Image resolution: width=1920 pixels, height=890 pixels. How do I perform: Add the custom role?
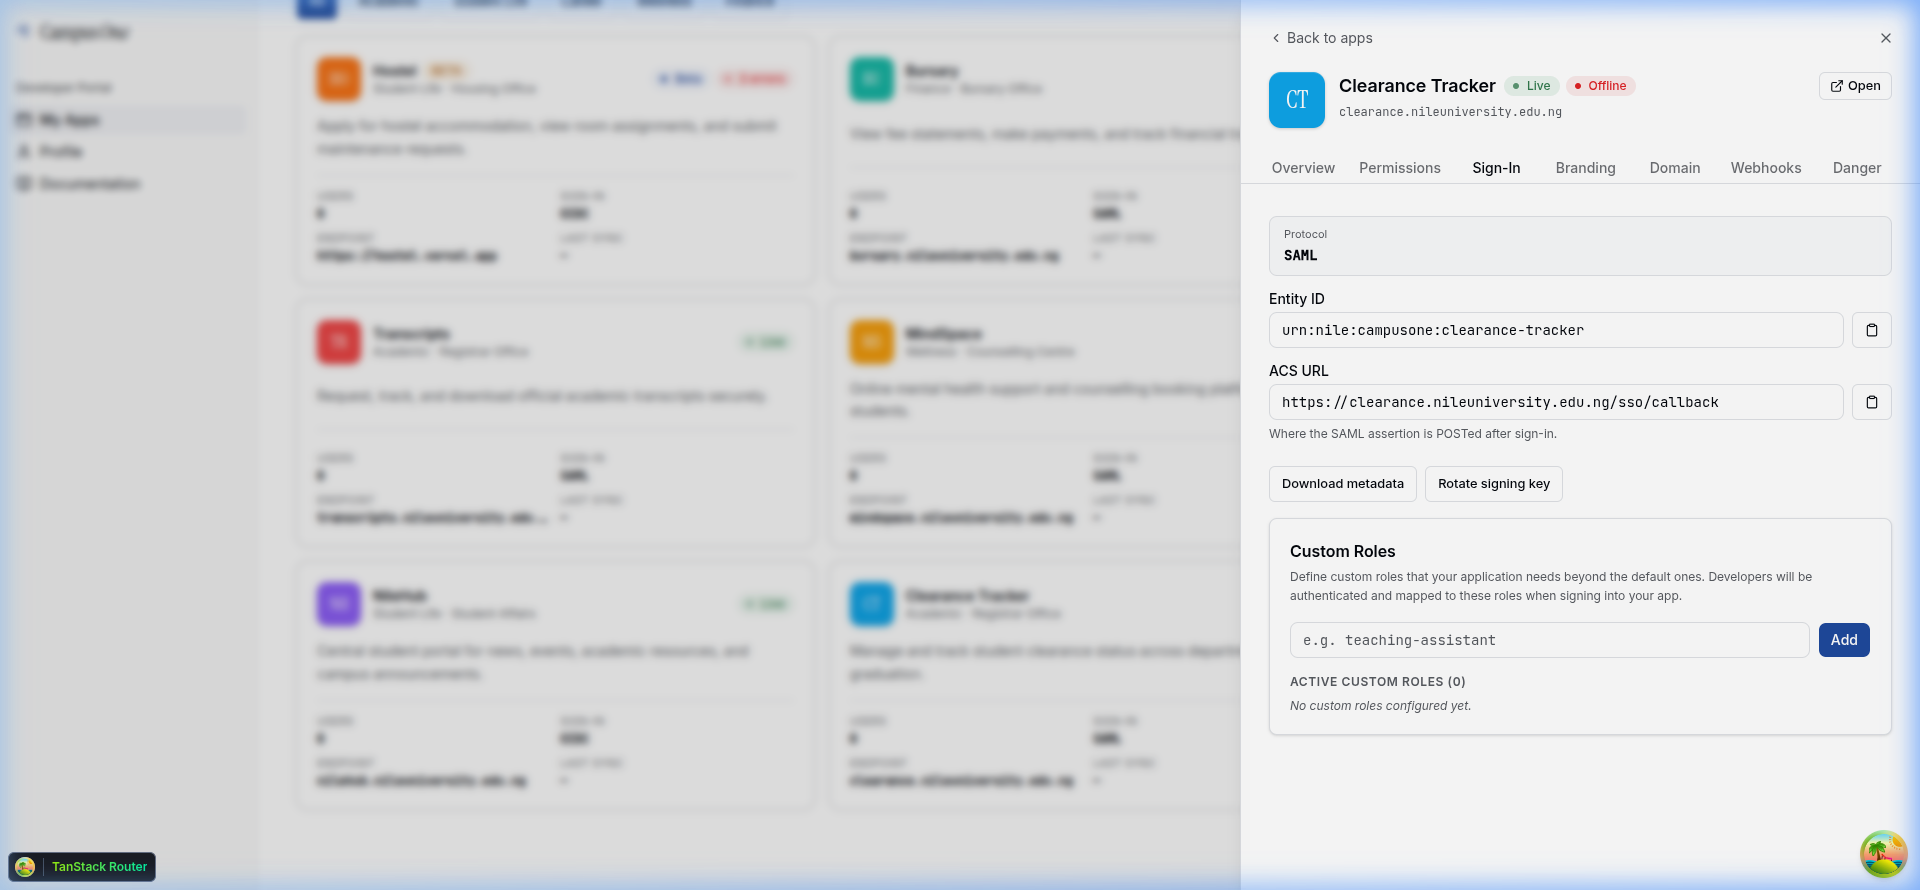[1844, 640]
